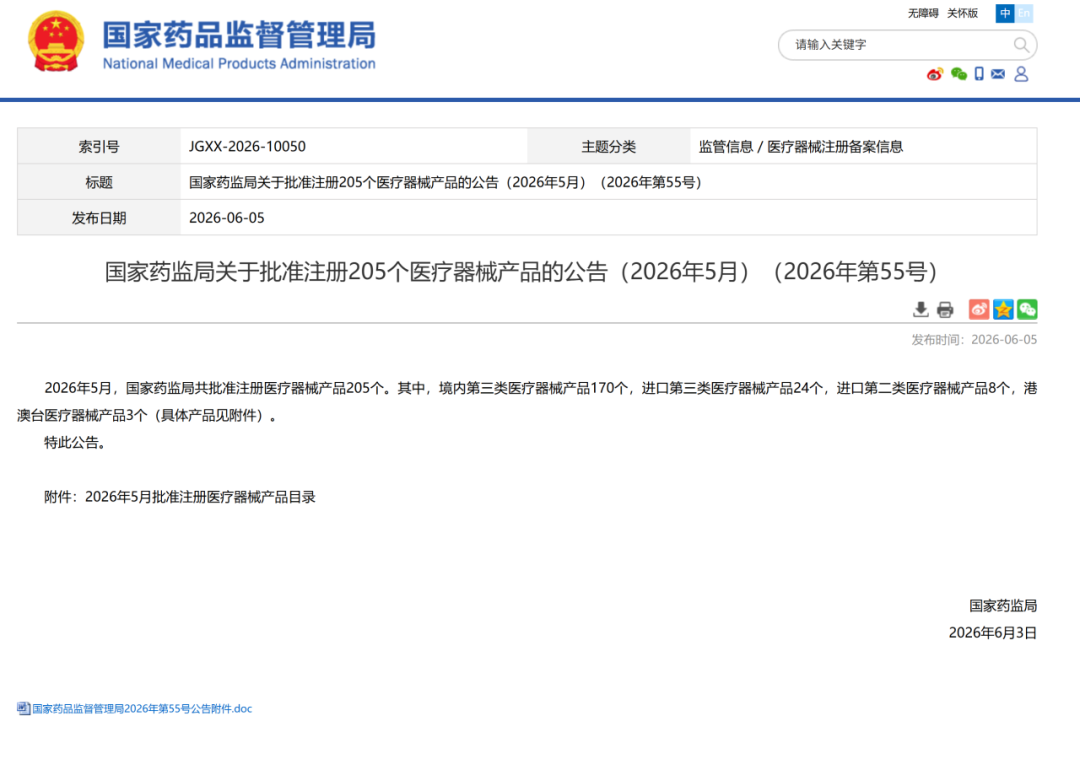Image resolution: width=1080 pixels, height=759 pixels.
Task: Click publish date 2026-06-05 in table
Action: coord(227,218)
